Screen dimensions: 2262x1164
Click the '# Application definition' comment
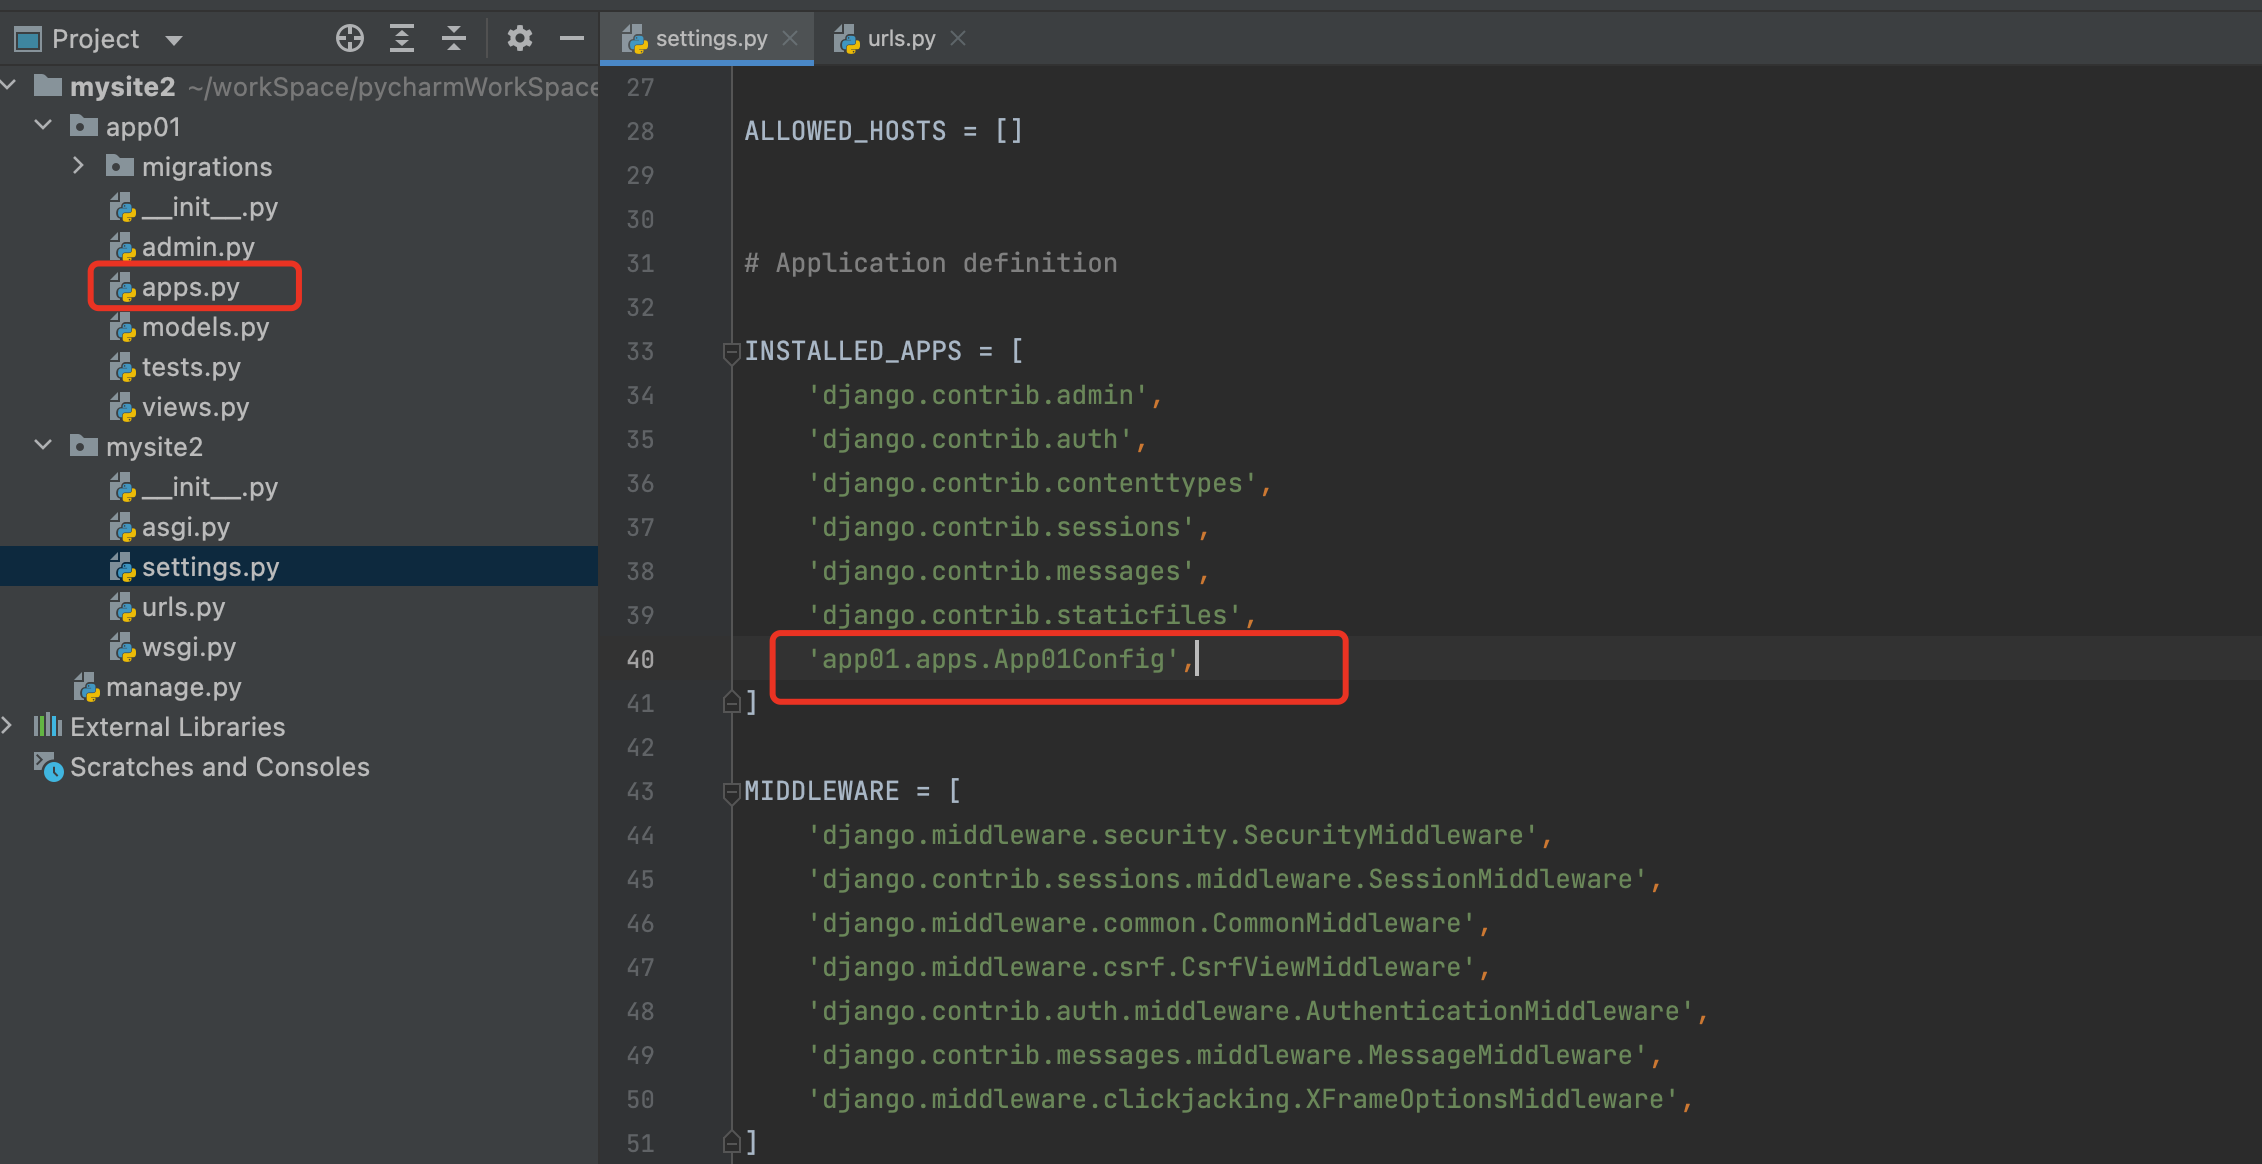931,263
